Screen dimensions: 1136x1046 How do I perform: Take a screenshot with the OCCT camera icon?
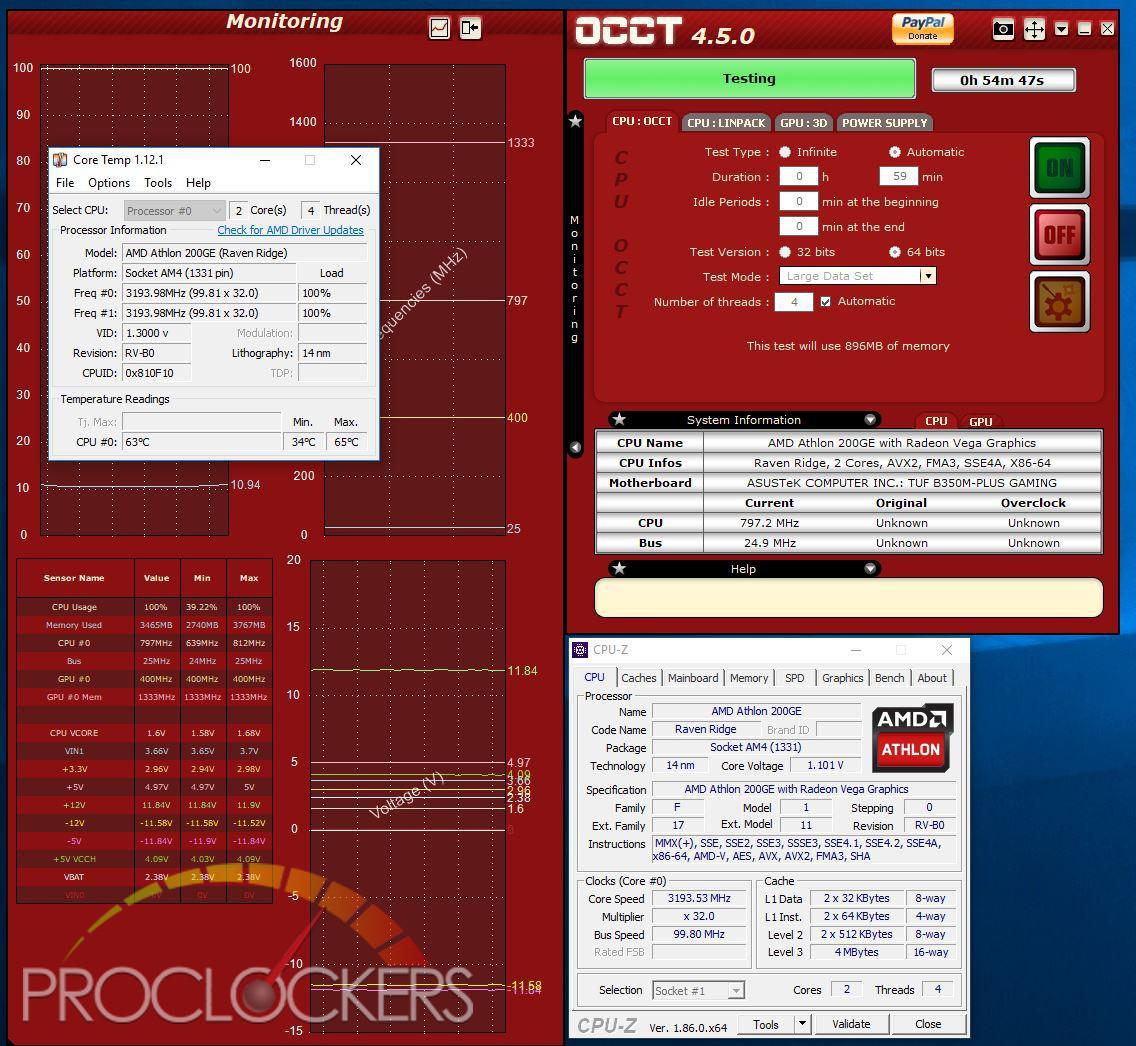click(1003, 30)
